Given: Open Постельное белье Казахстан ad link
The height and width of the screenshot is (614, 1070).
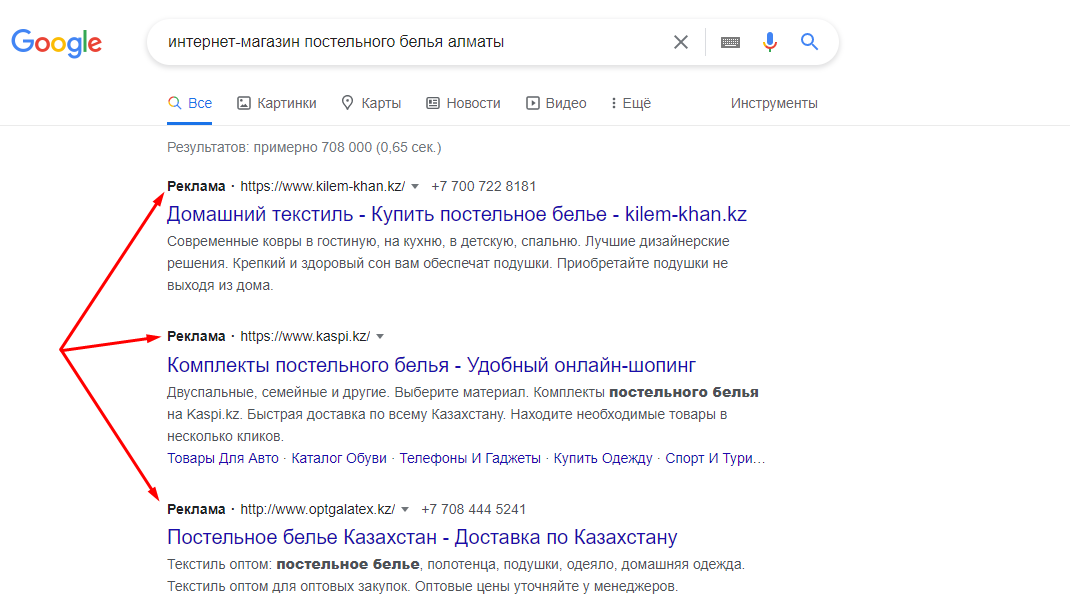Looking at the screenshot, I should click(x=422, y=537).
